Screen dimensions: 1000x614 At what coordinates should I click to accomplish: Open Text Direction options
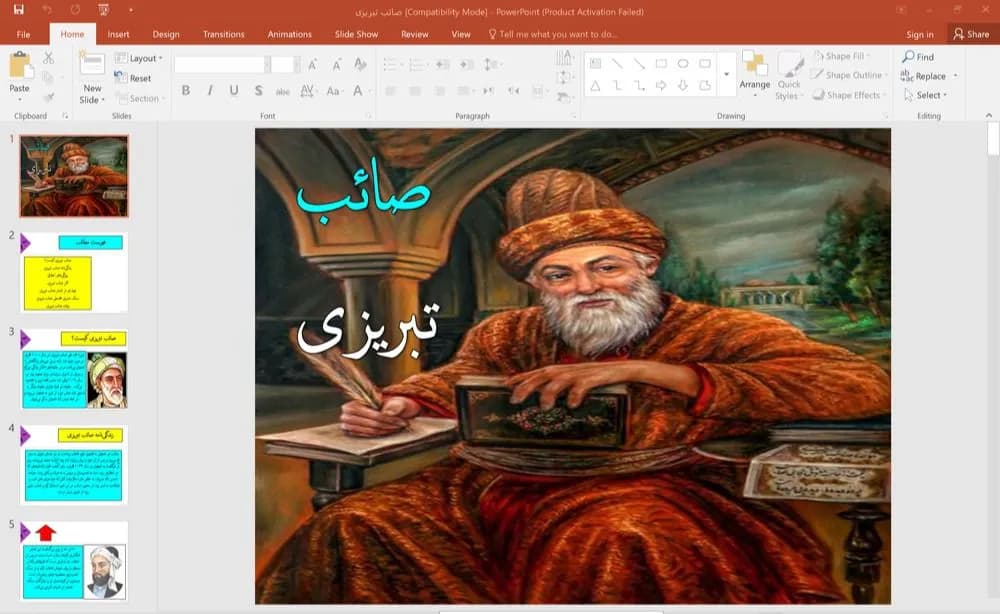pos(564,58)
